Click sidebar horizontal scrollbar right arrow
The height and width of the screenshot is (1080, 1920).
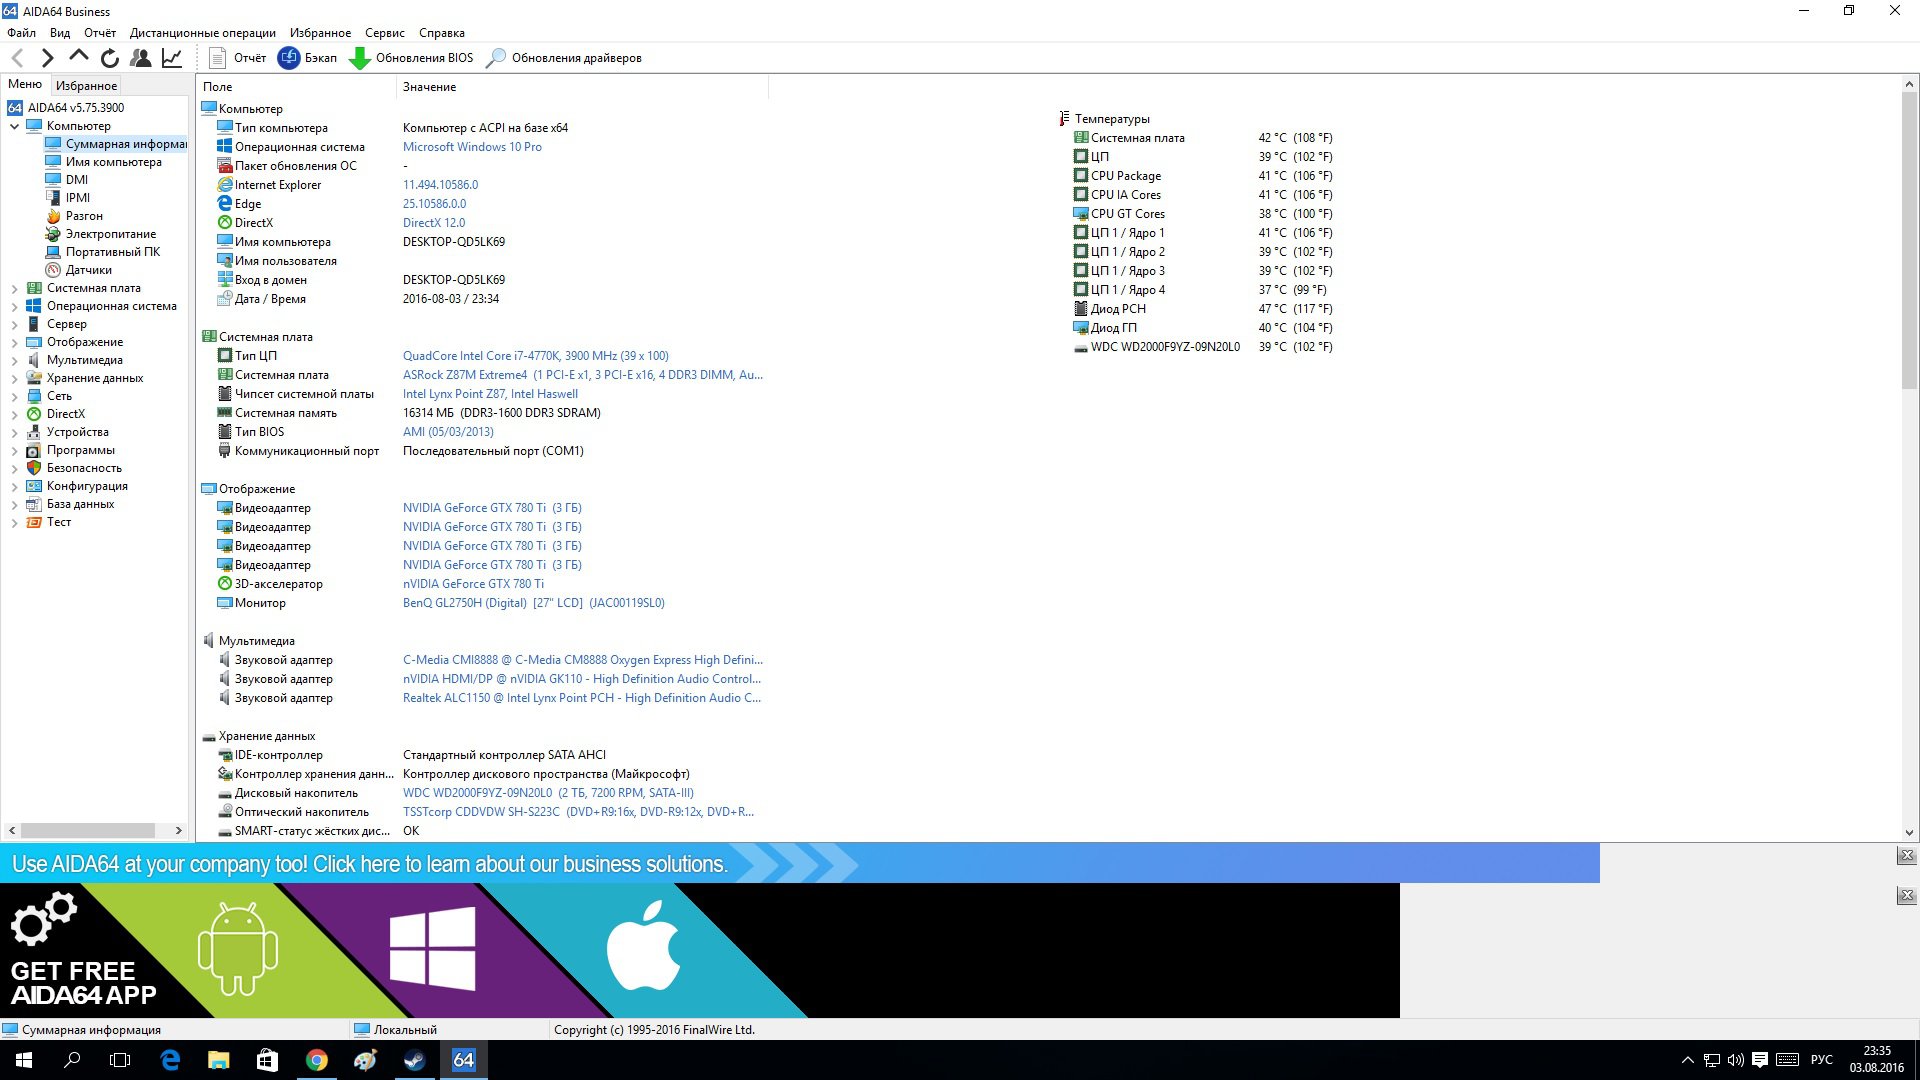pos(178,830)
